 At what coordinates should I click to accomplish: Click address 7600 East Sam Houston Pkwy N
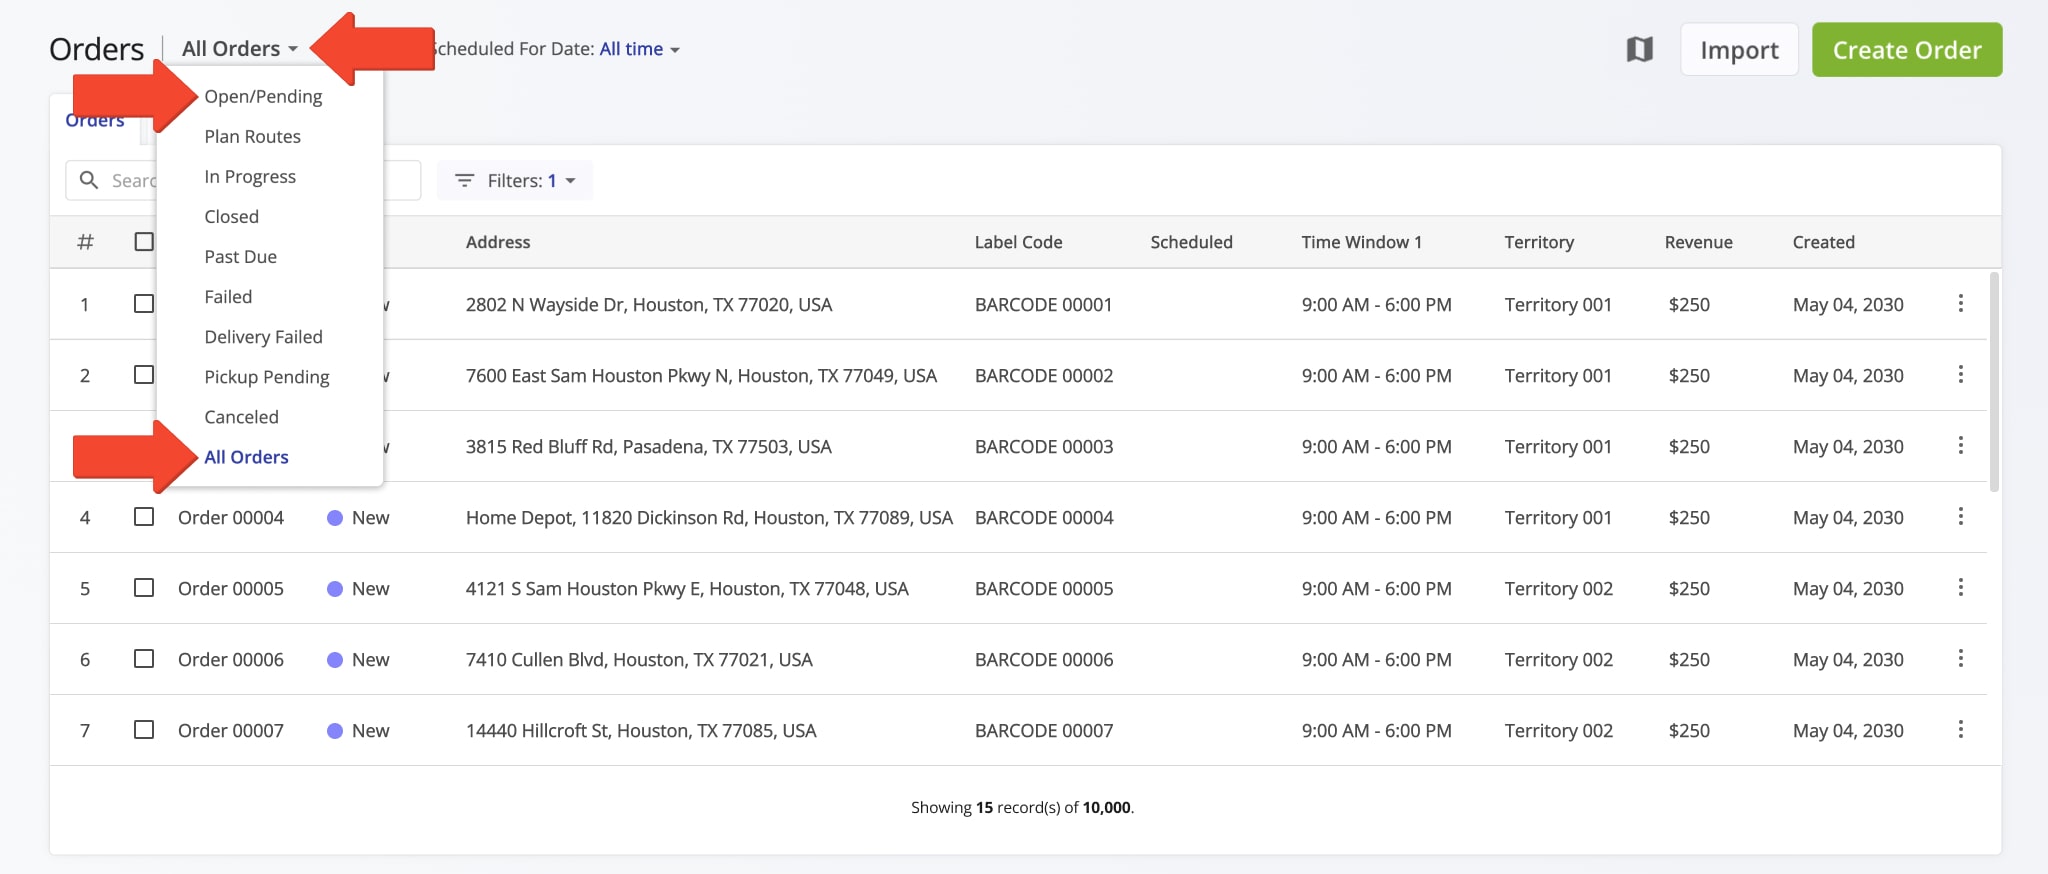[701, 375]
